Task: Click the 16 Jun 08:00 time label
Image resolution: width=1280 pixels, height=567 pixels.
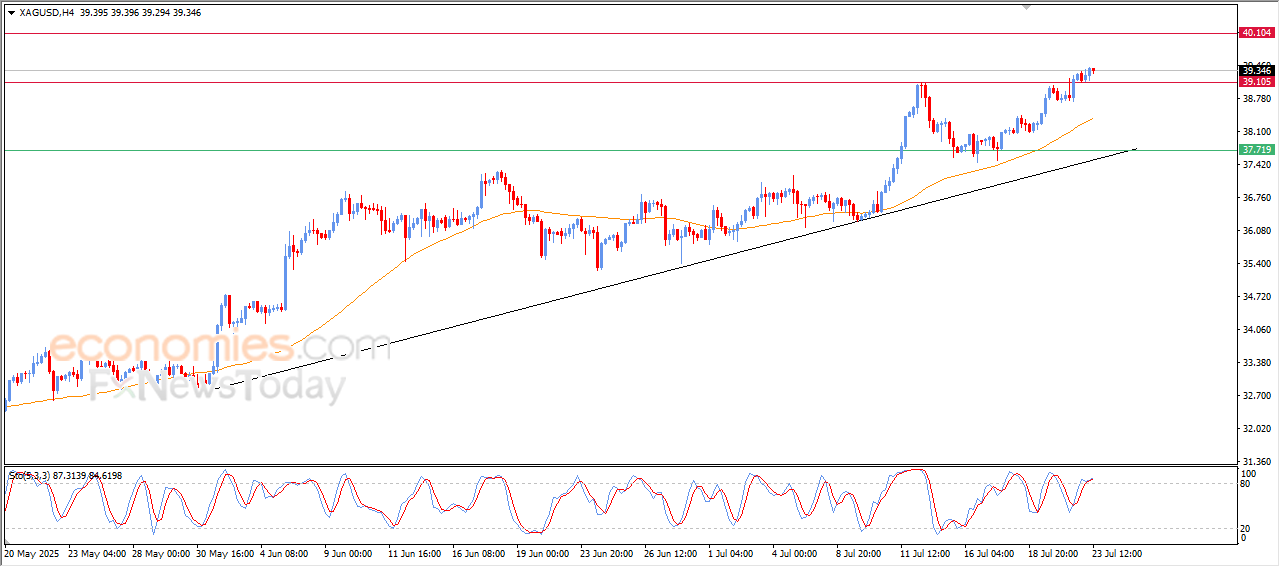Action: click(480, 552)
